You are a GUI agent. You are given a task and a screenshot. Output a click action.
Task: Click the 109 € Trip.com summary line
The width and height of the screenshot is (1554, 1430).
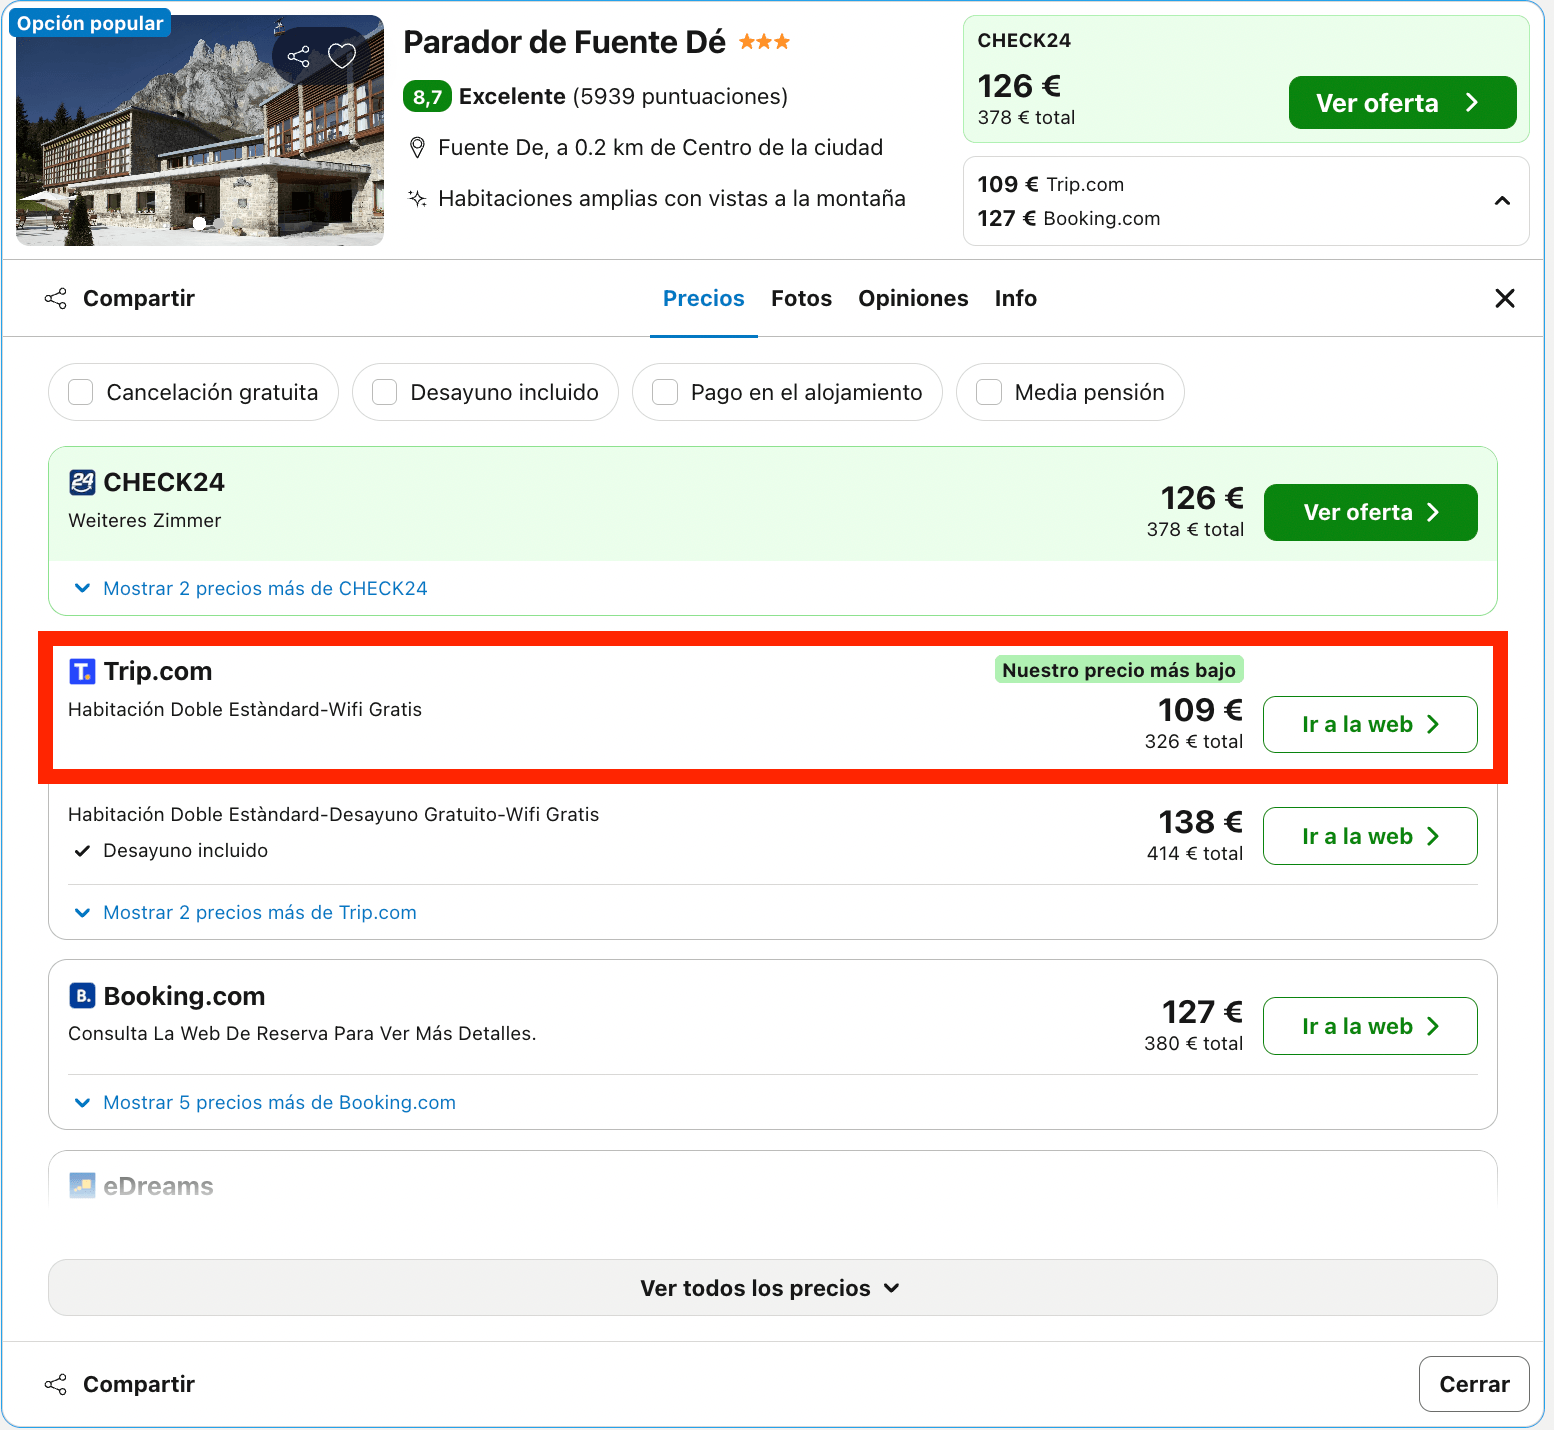pos(1051,184)
